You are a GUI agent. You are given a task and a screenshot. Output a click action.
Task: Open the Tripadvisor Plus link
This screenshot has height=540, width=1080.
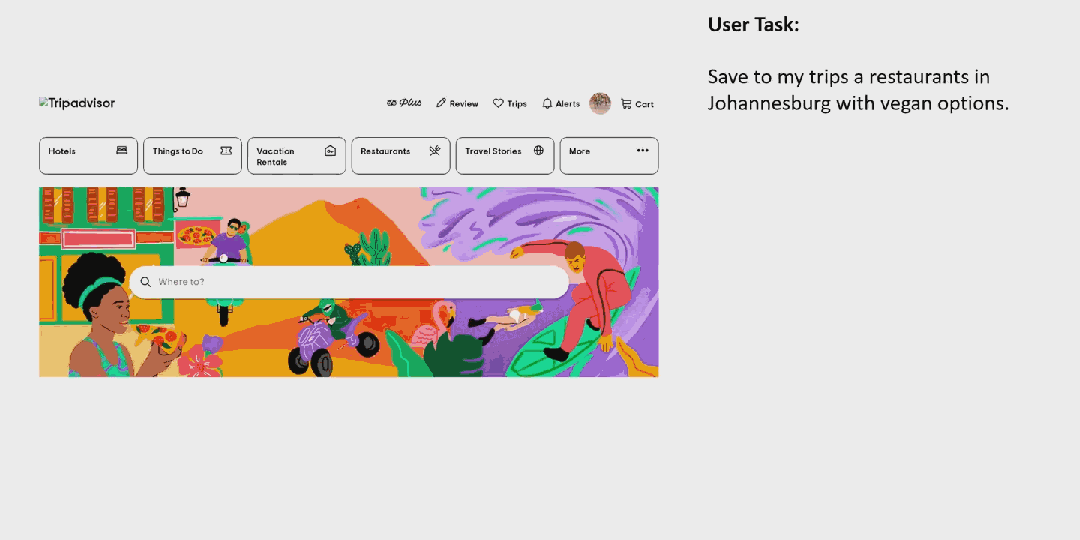(404, 104)
